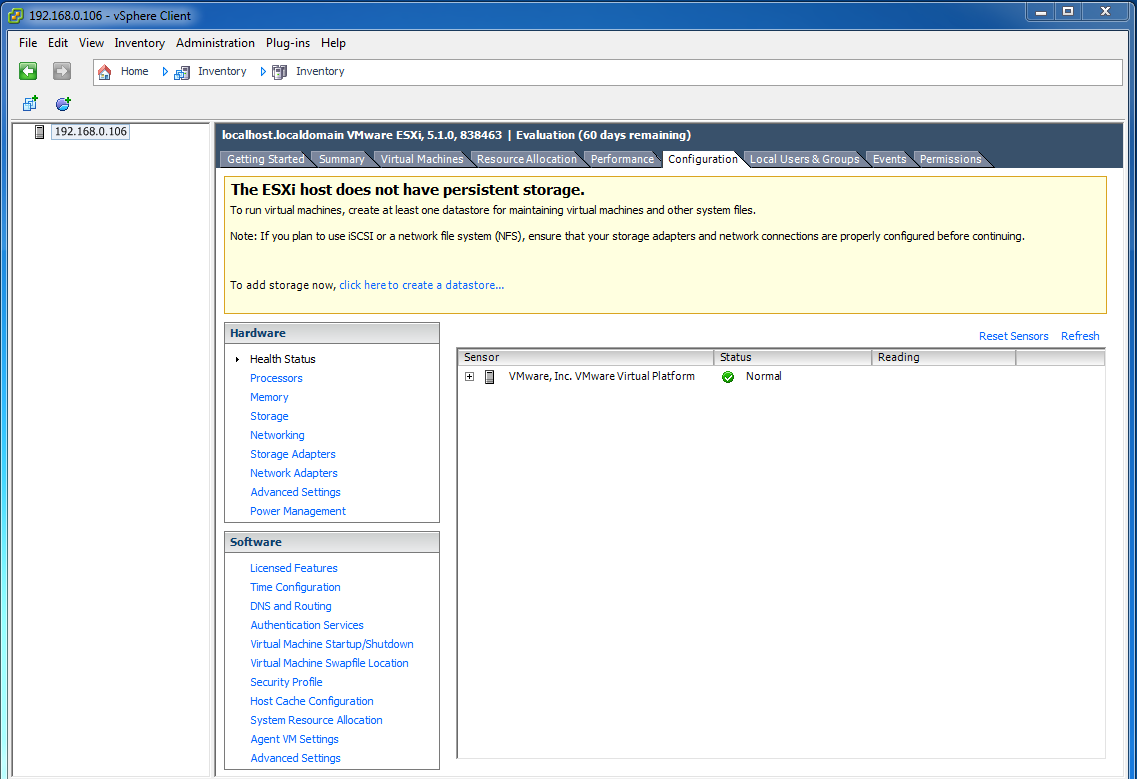Open Licensed Features
Image resolution: width=1137 pixels, height=779 pixels.
point(294,568)
